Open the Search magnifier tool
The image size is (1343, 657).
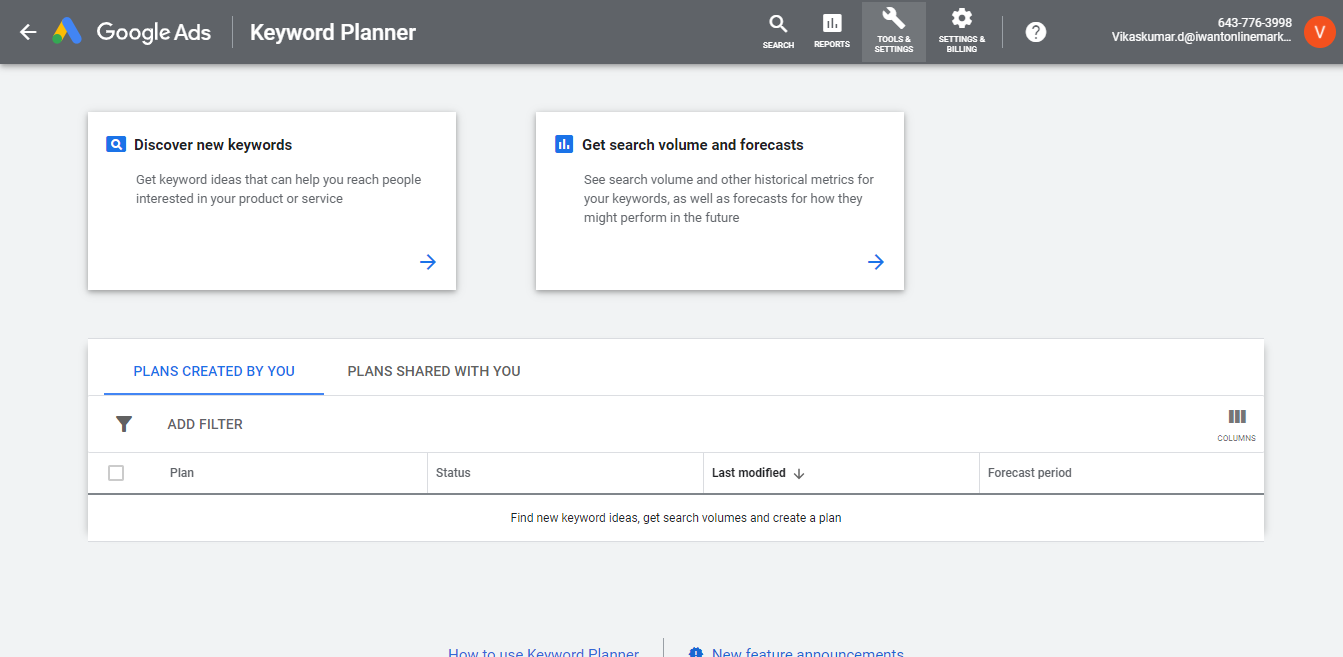(x=778, y=31)
